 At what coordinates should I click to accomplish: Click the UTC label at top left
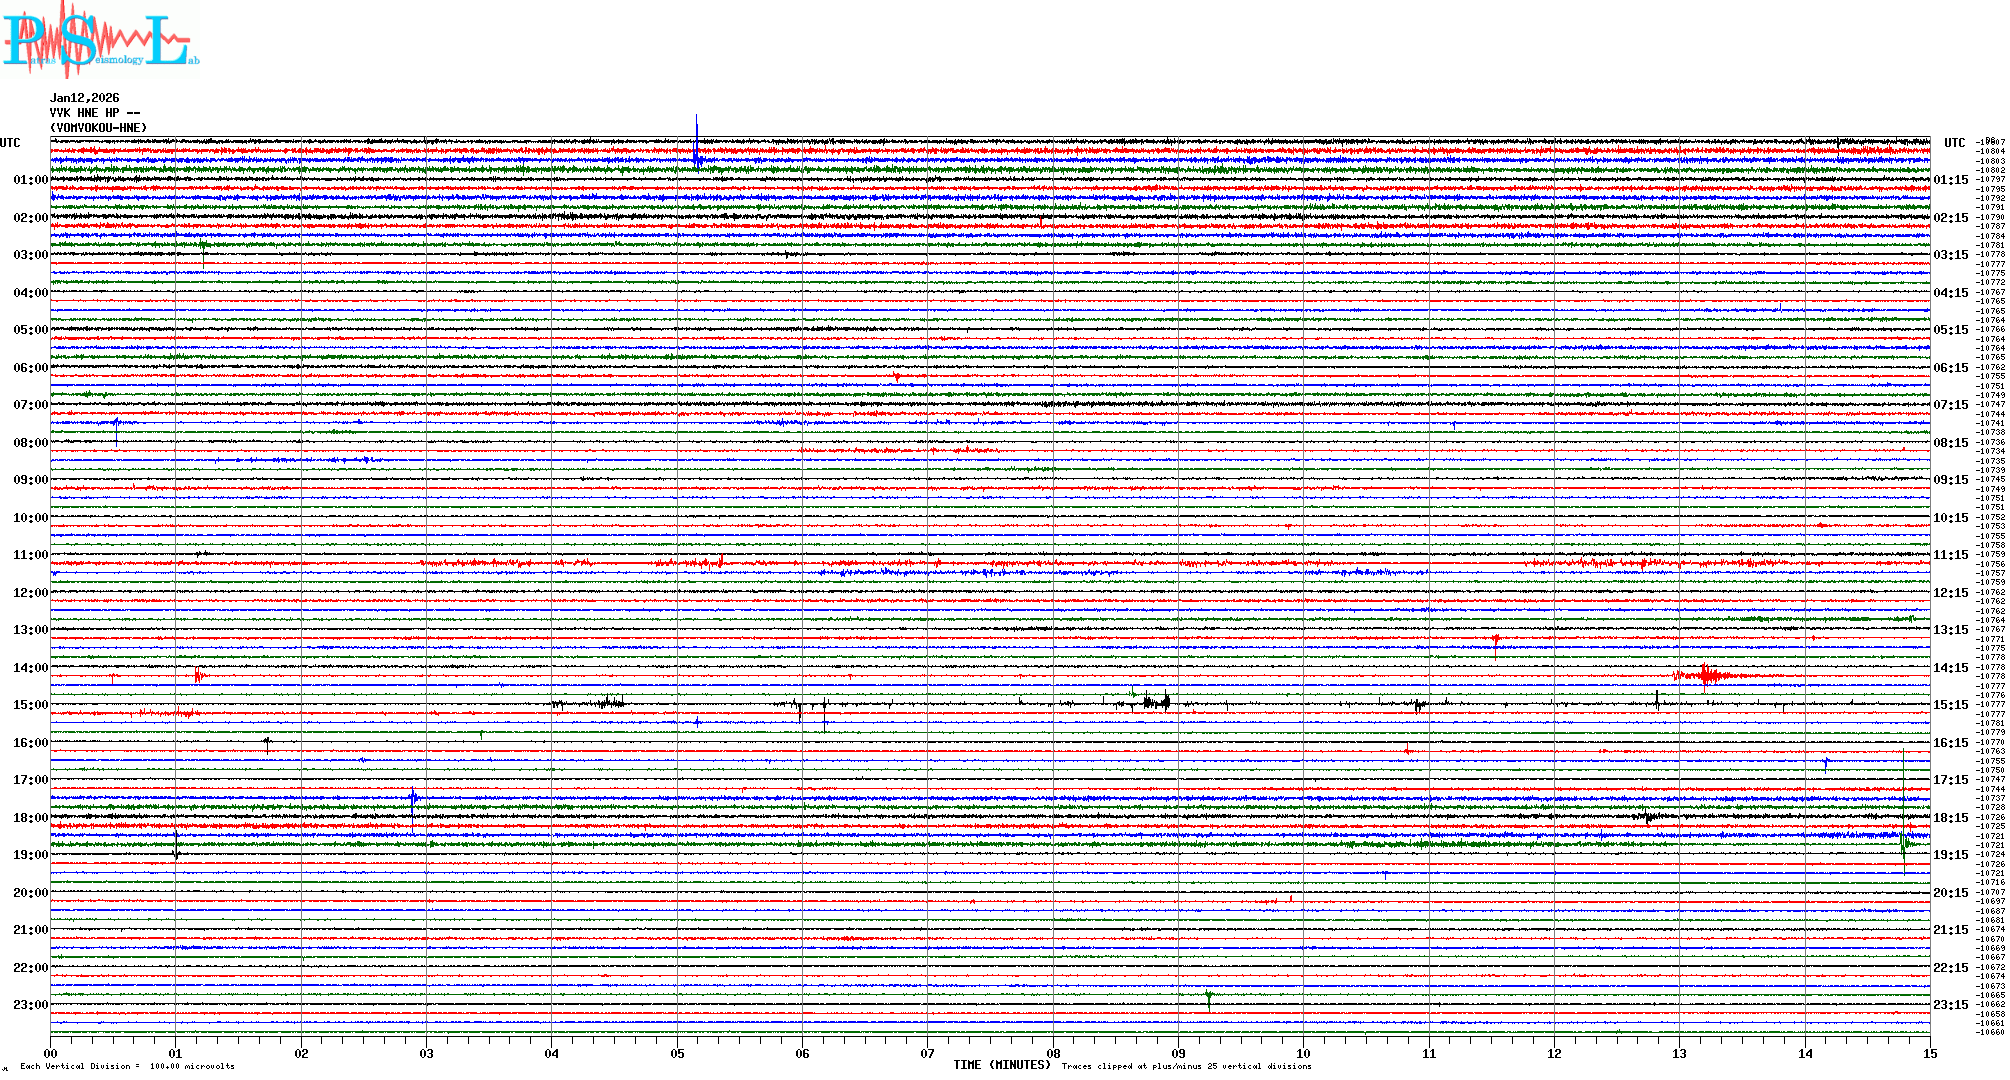(10, 143)
